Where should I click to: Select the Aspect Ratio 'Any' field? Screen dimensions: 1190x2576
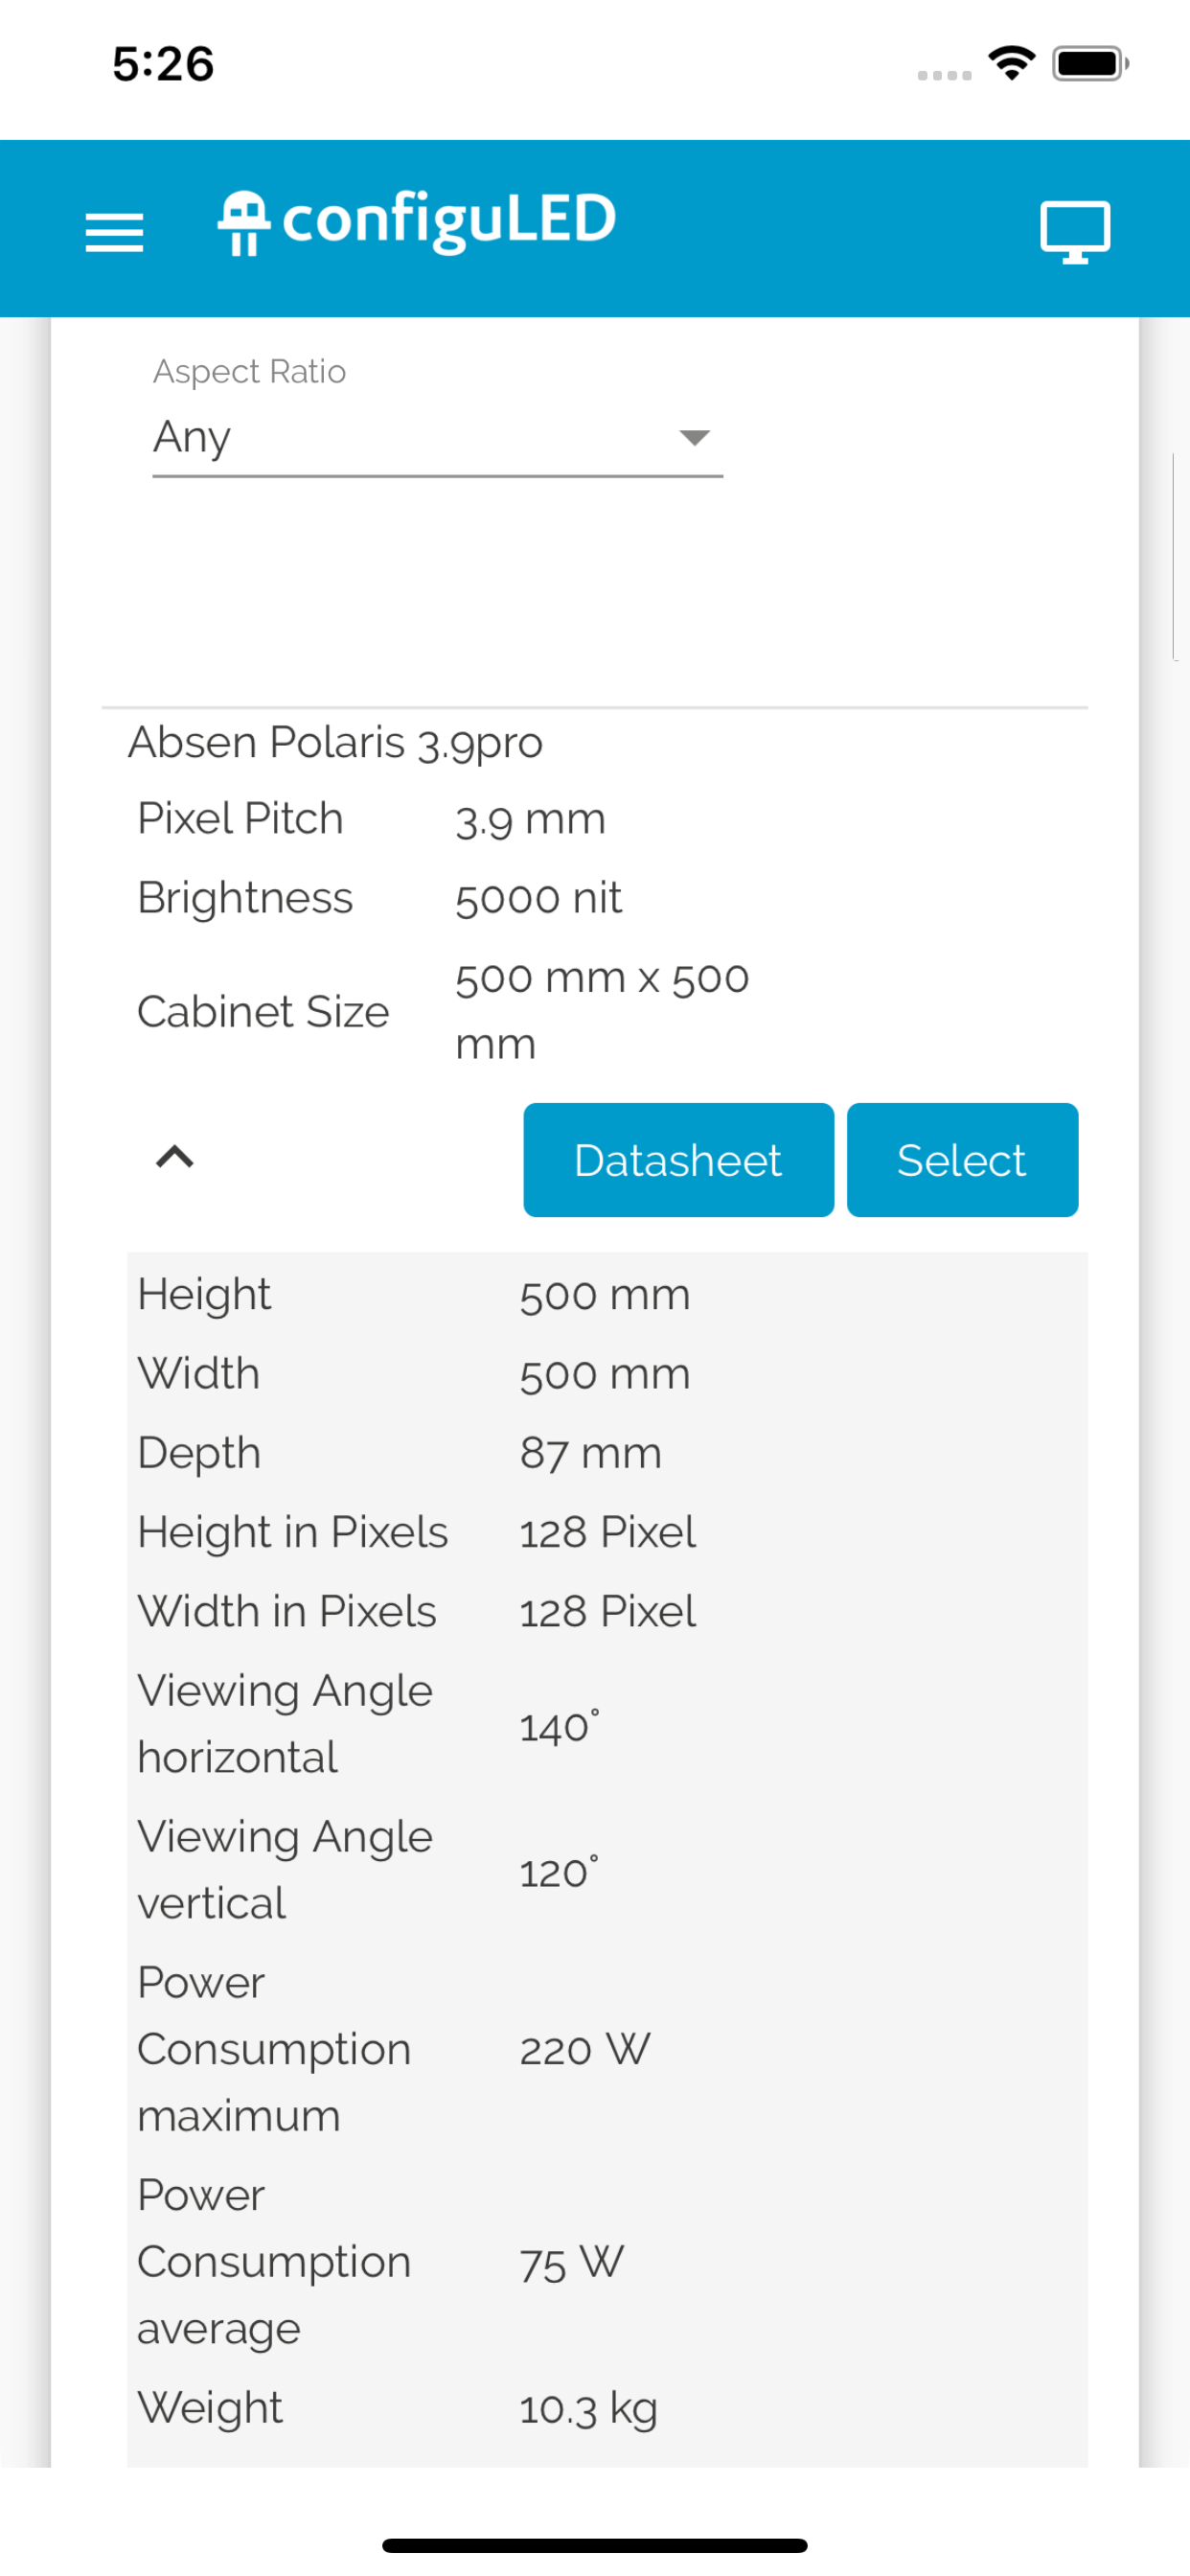pos(437,438)
